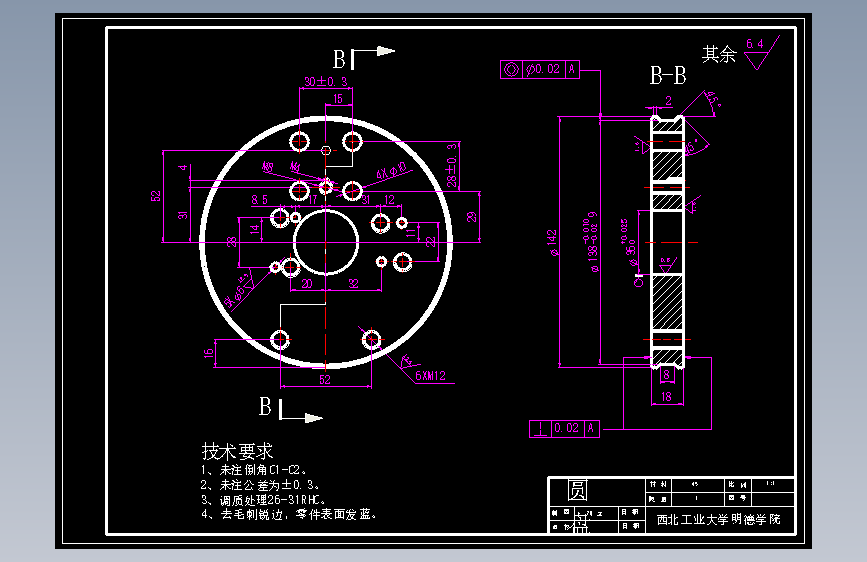Select note 4 about deburring and bluing
Image resolution: width=867 pixels, height=562 pixels.
(289, 514)
